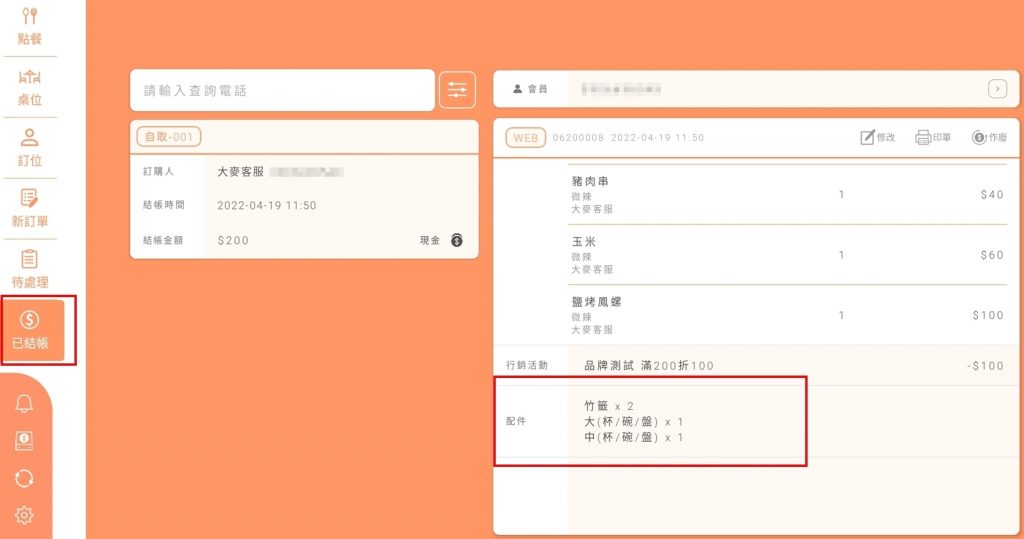Click the phone search input field
Screen dimensions: 1024x539
click(282, 90)
